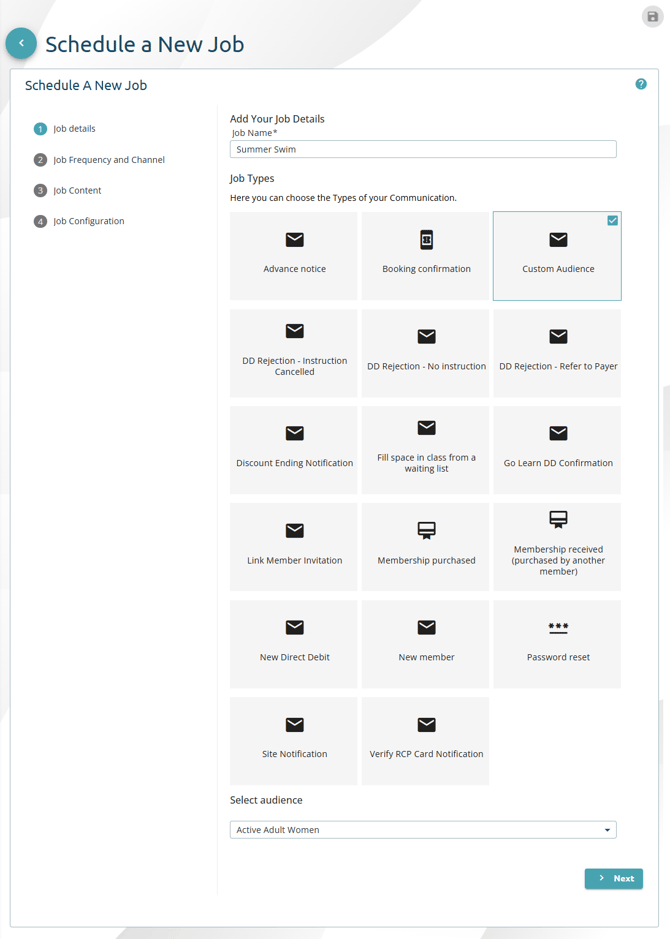This screenshot has height=939, width=670.
Task: Go to step 3 Job Content
Action: (68, 190)
